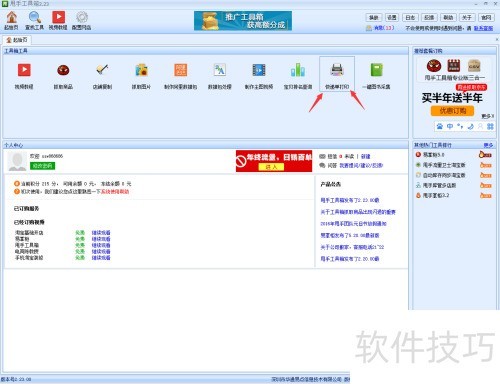Click the 设置 button at top right
The height and width of the screenshot is (384, 500).
(392, 17)
